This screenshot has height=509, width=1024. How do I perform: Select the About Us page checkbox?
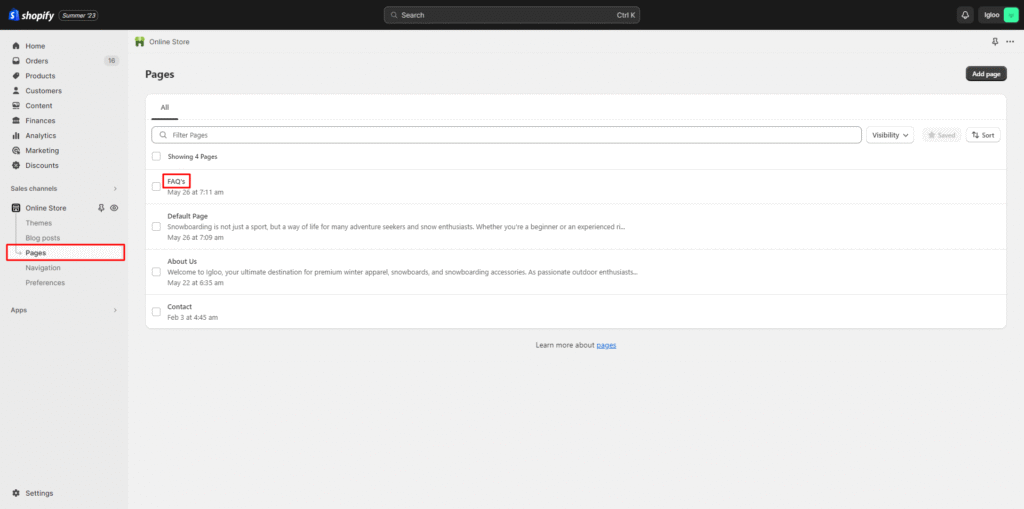156,272
